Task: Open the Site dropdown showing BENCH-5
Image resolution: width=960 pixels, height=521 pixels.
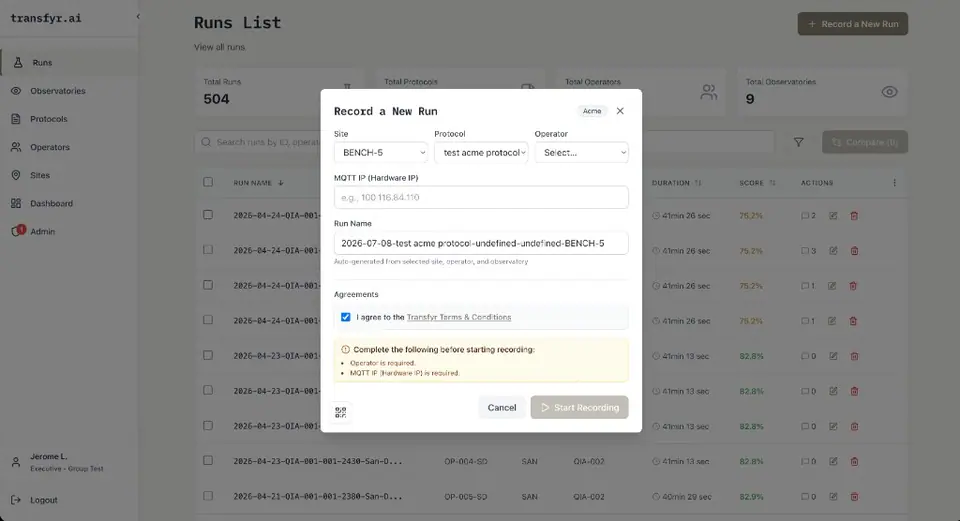Action: (381, 152)
